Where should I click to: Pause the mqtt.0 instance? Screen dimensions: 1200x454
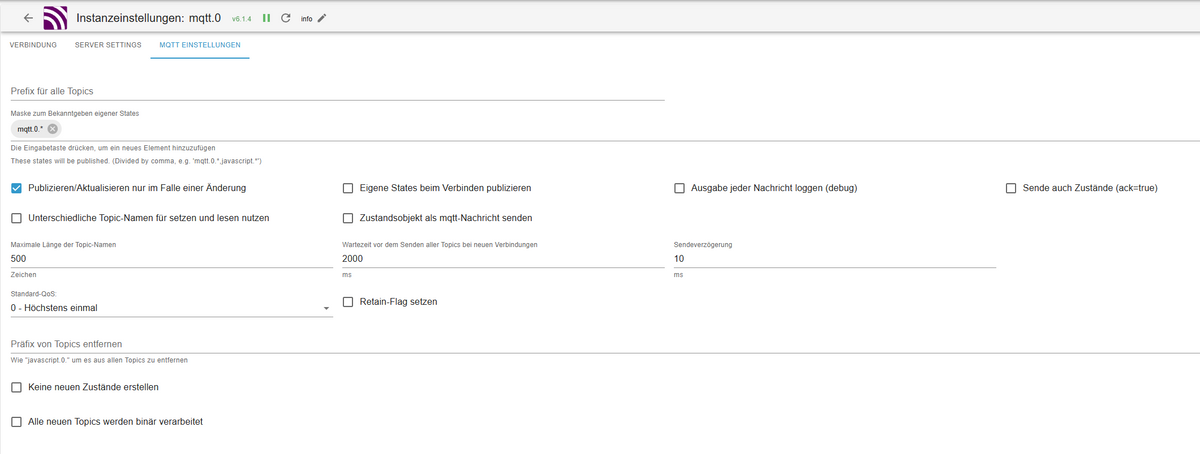267,18
